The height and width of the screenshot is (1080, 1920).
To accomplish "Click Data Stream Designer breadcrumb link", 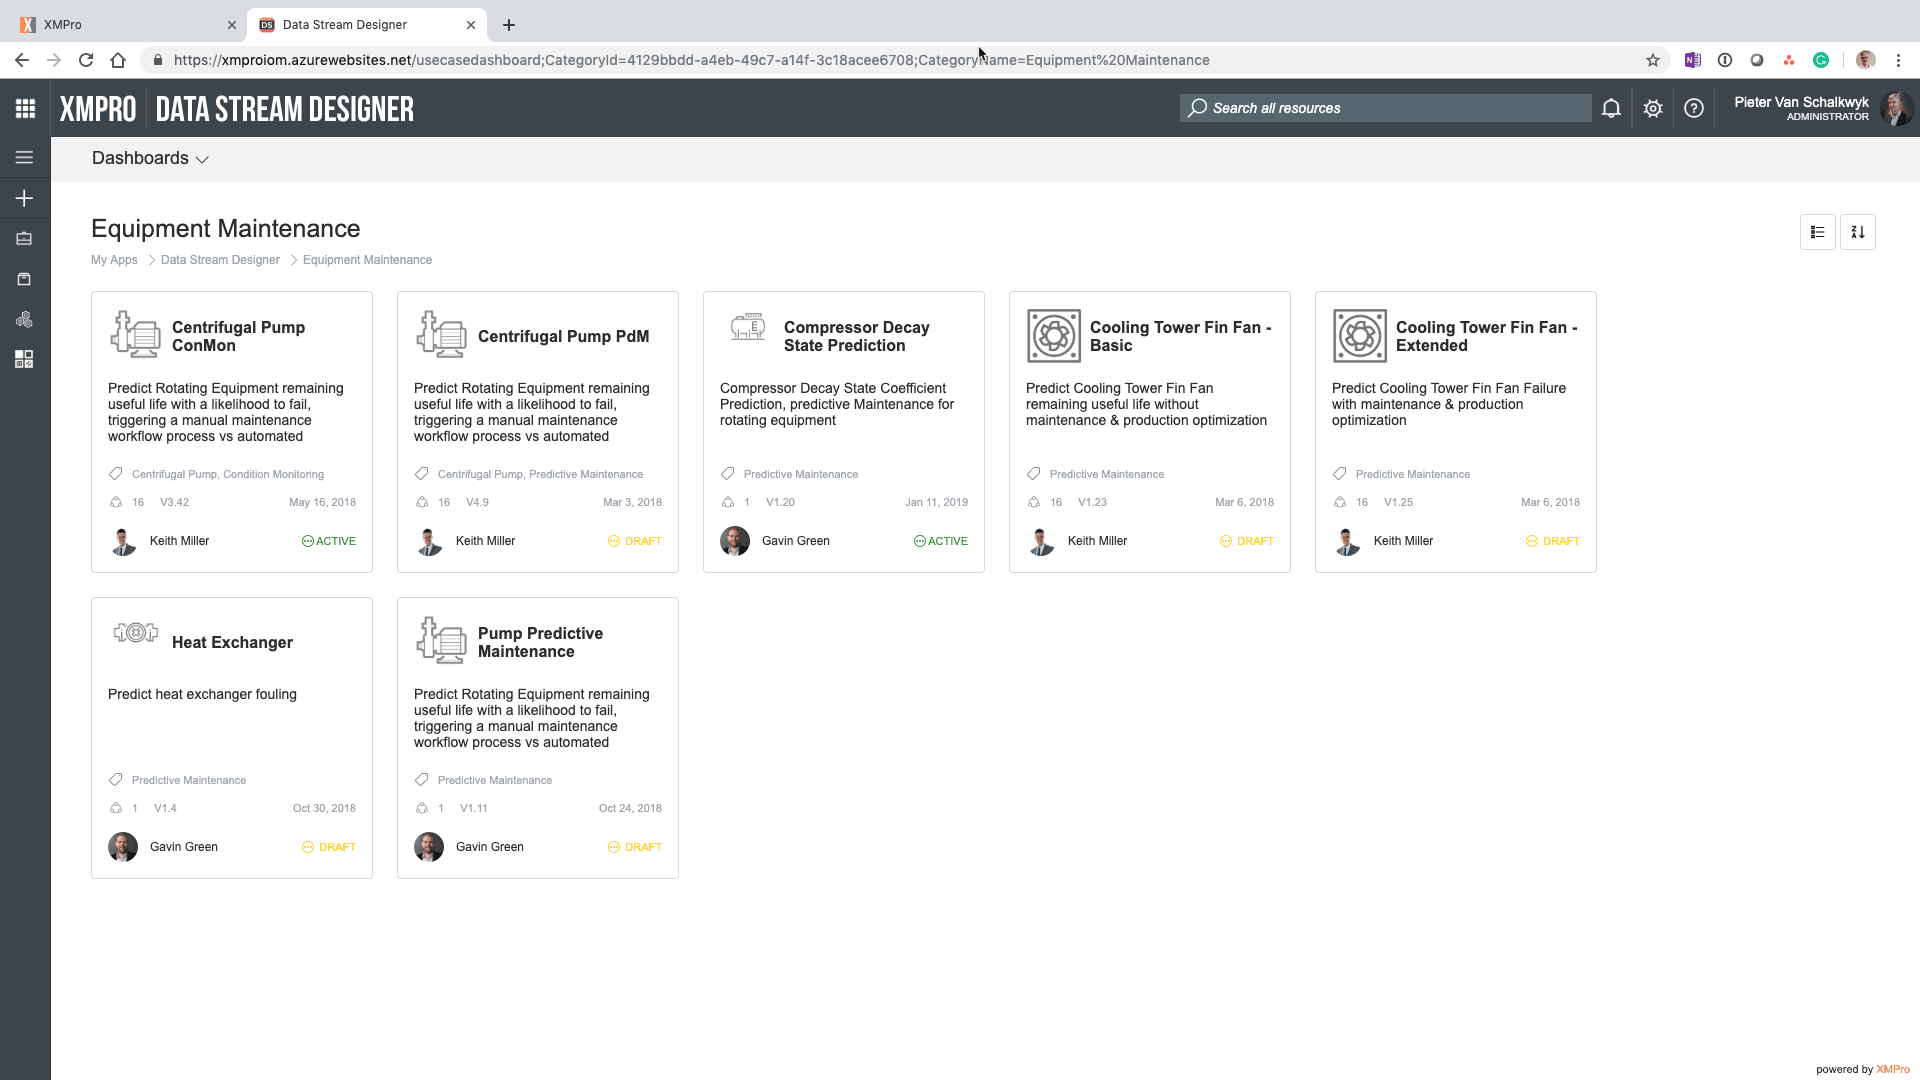I will point(220,260).
